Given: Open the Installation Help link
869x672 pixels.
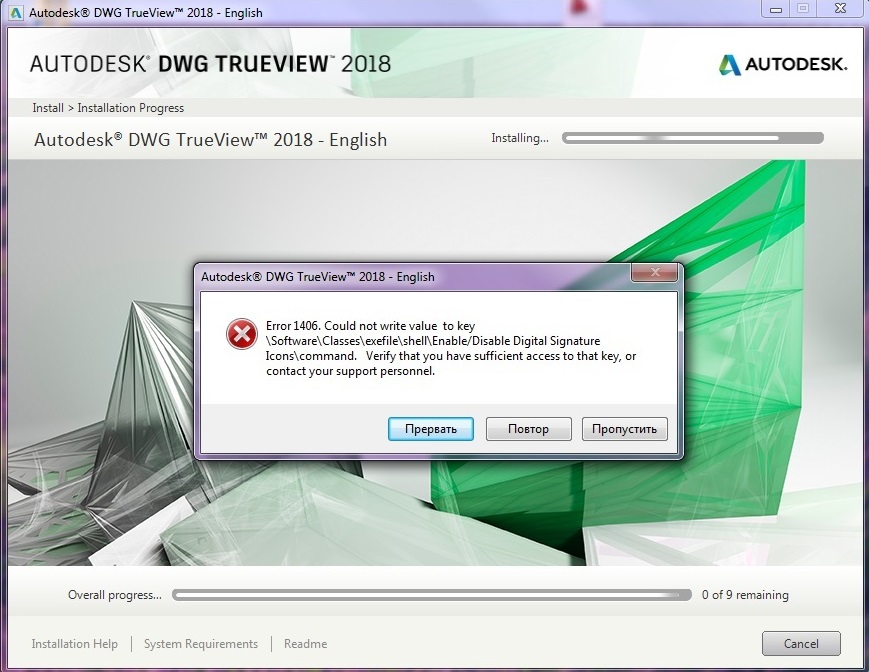Looking at the screenshot, I should click(x=74, y=644).
